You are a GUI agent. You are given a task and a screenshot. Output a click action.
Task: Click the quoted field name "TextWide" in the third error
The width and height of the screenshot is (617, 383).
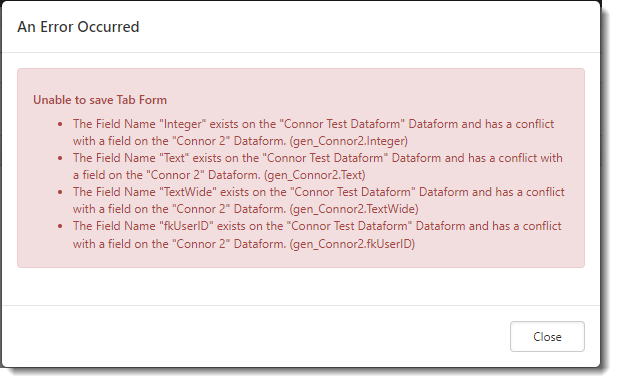pyautogui.click(x=188, y=192)
